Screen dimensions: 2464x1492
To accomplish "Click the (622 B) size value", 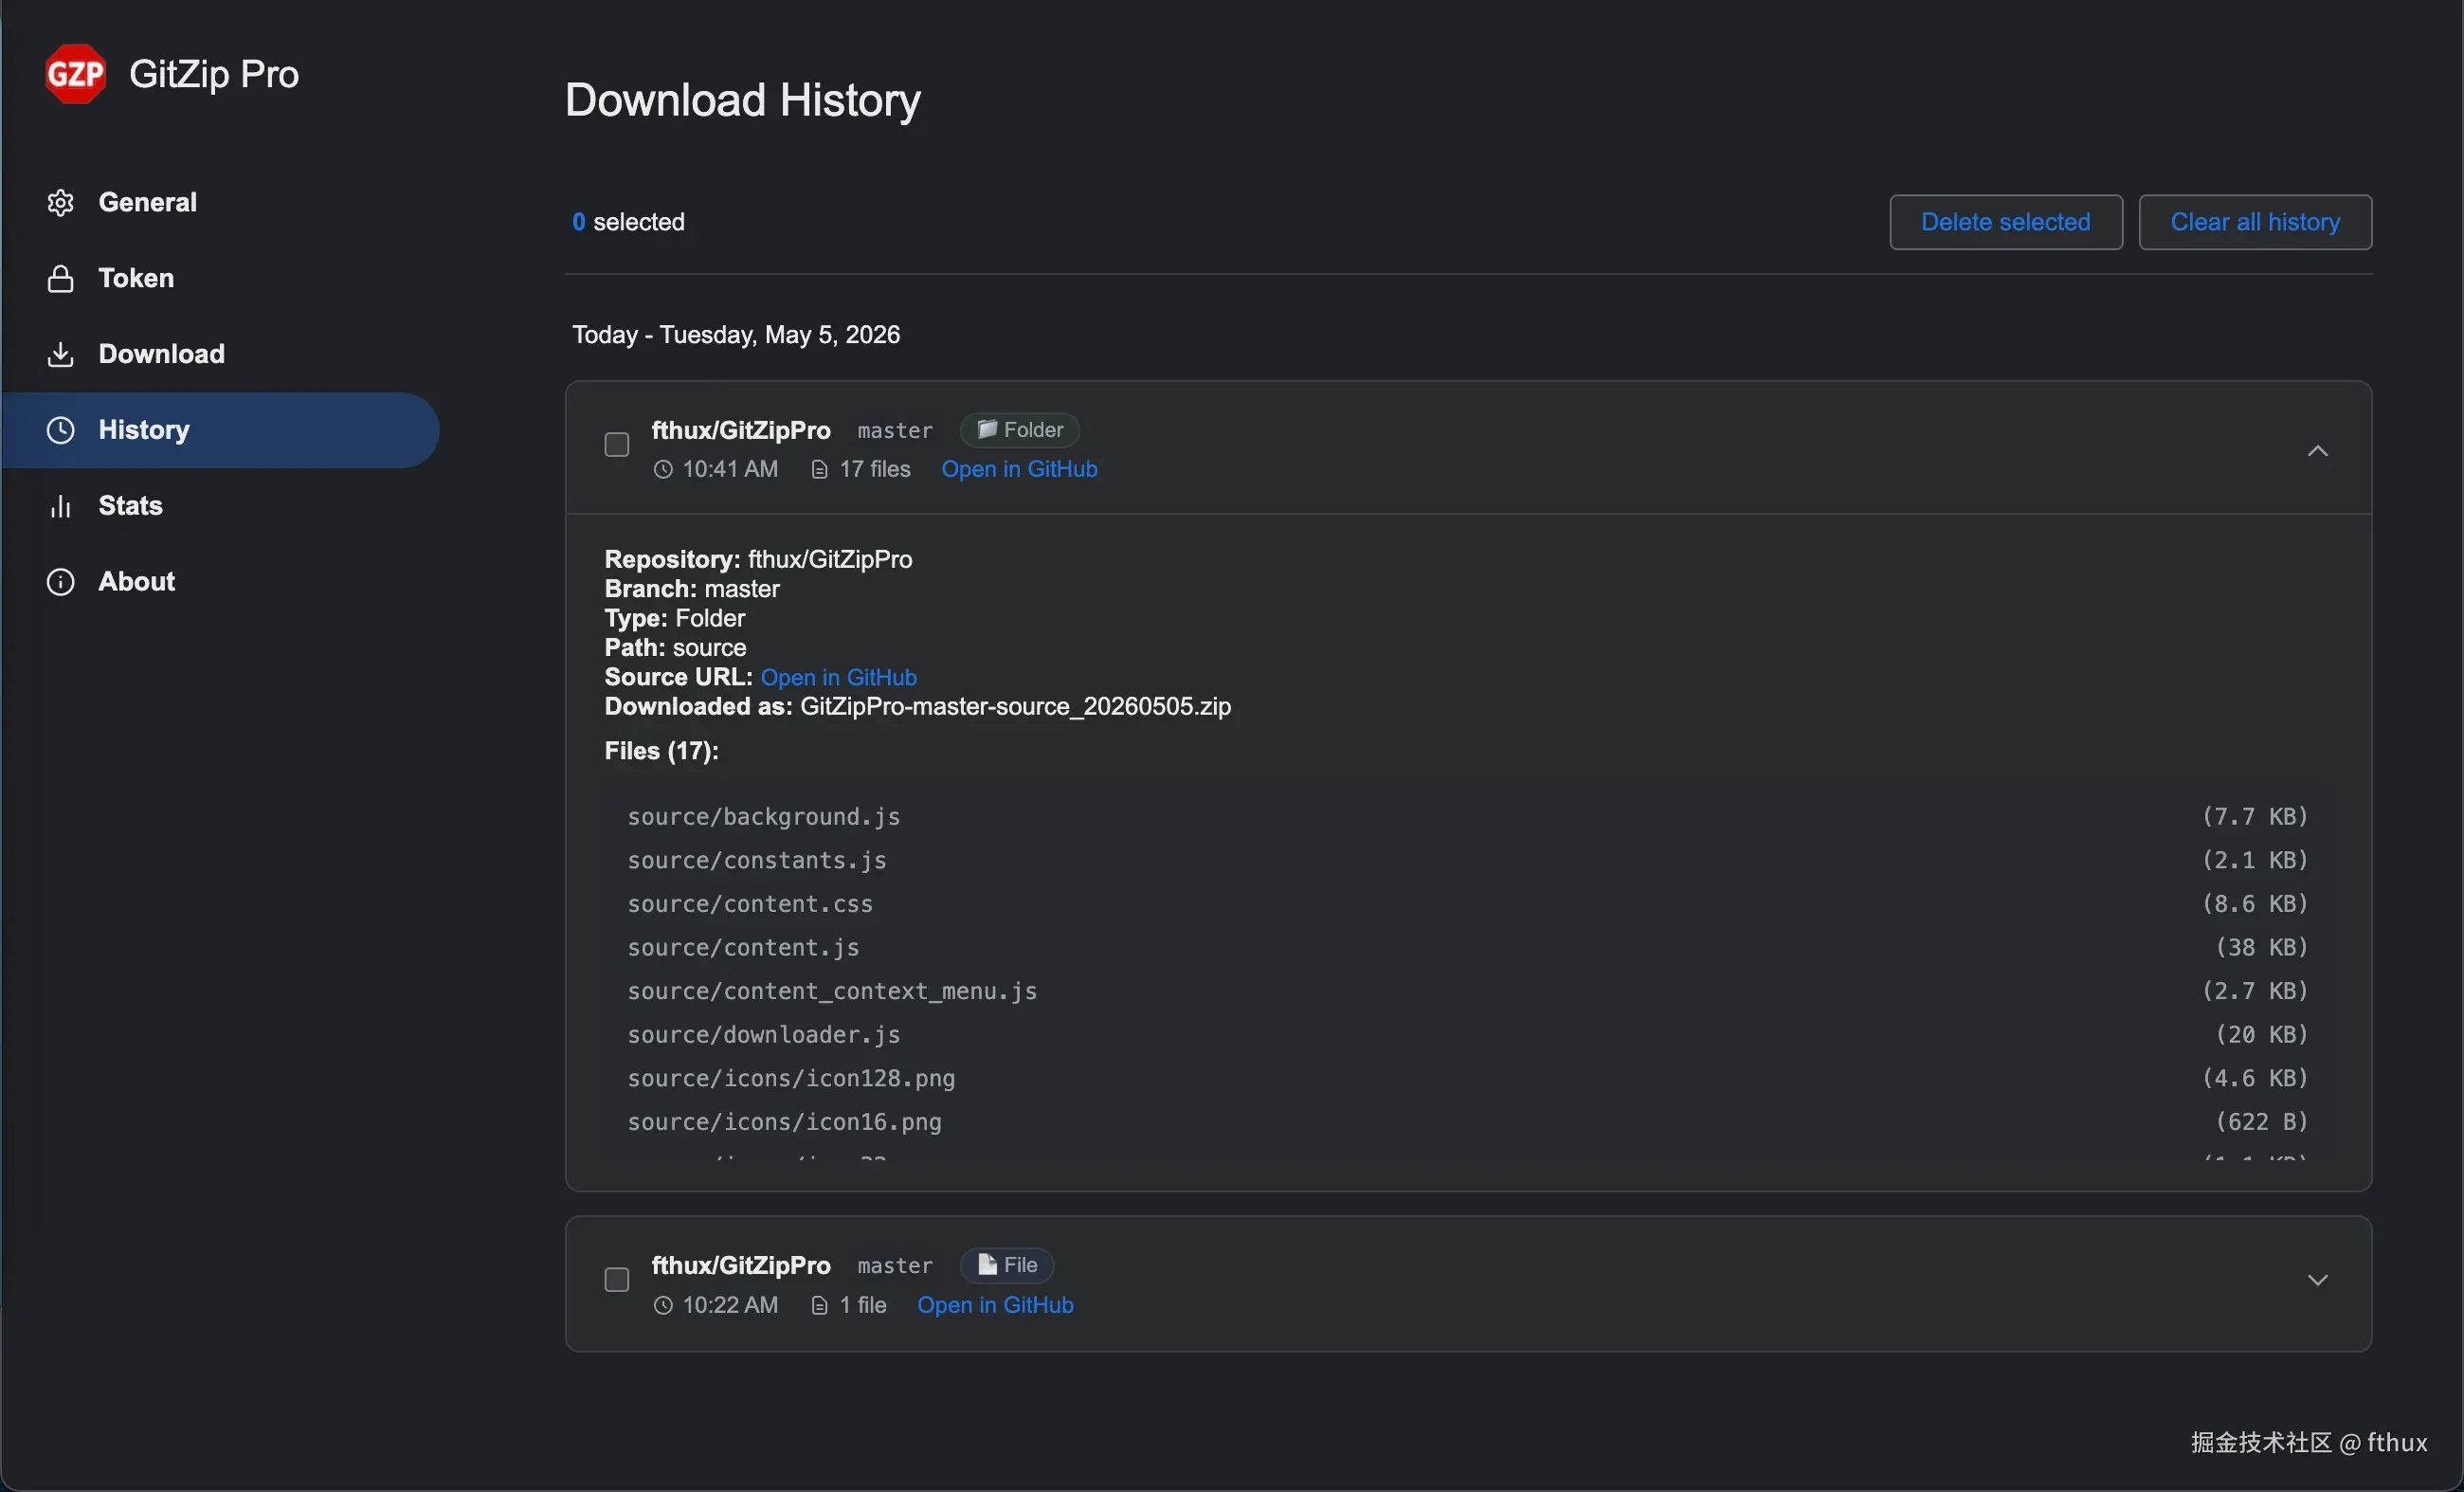I will coord(2262,1122).
